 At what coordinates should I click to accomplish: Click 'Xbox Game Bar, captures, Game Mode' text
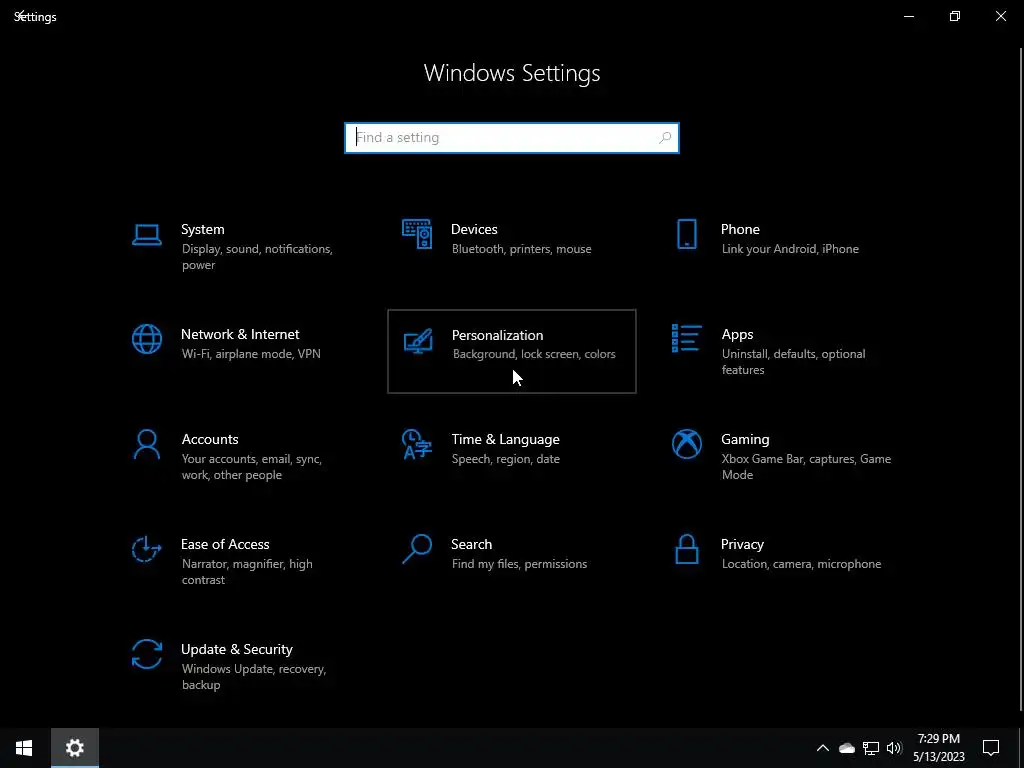(x=806, y=467)
